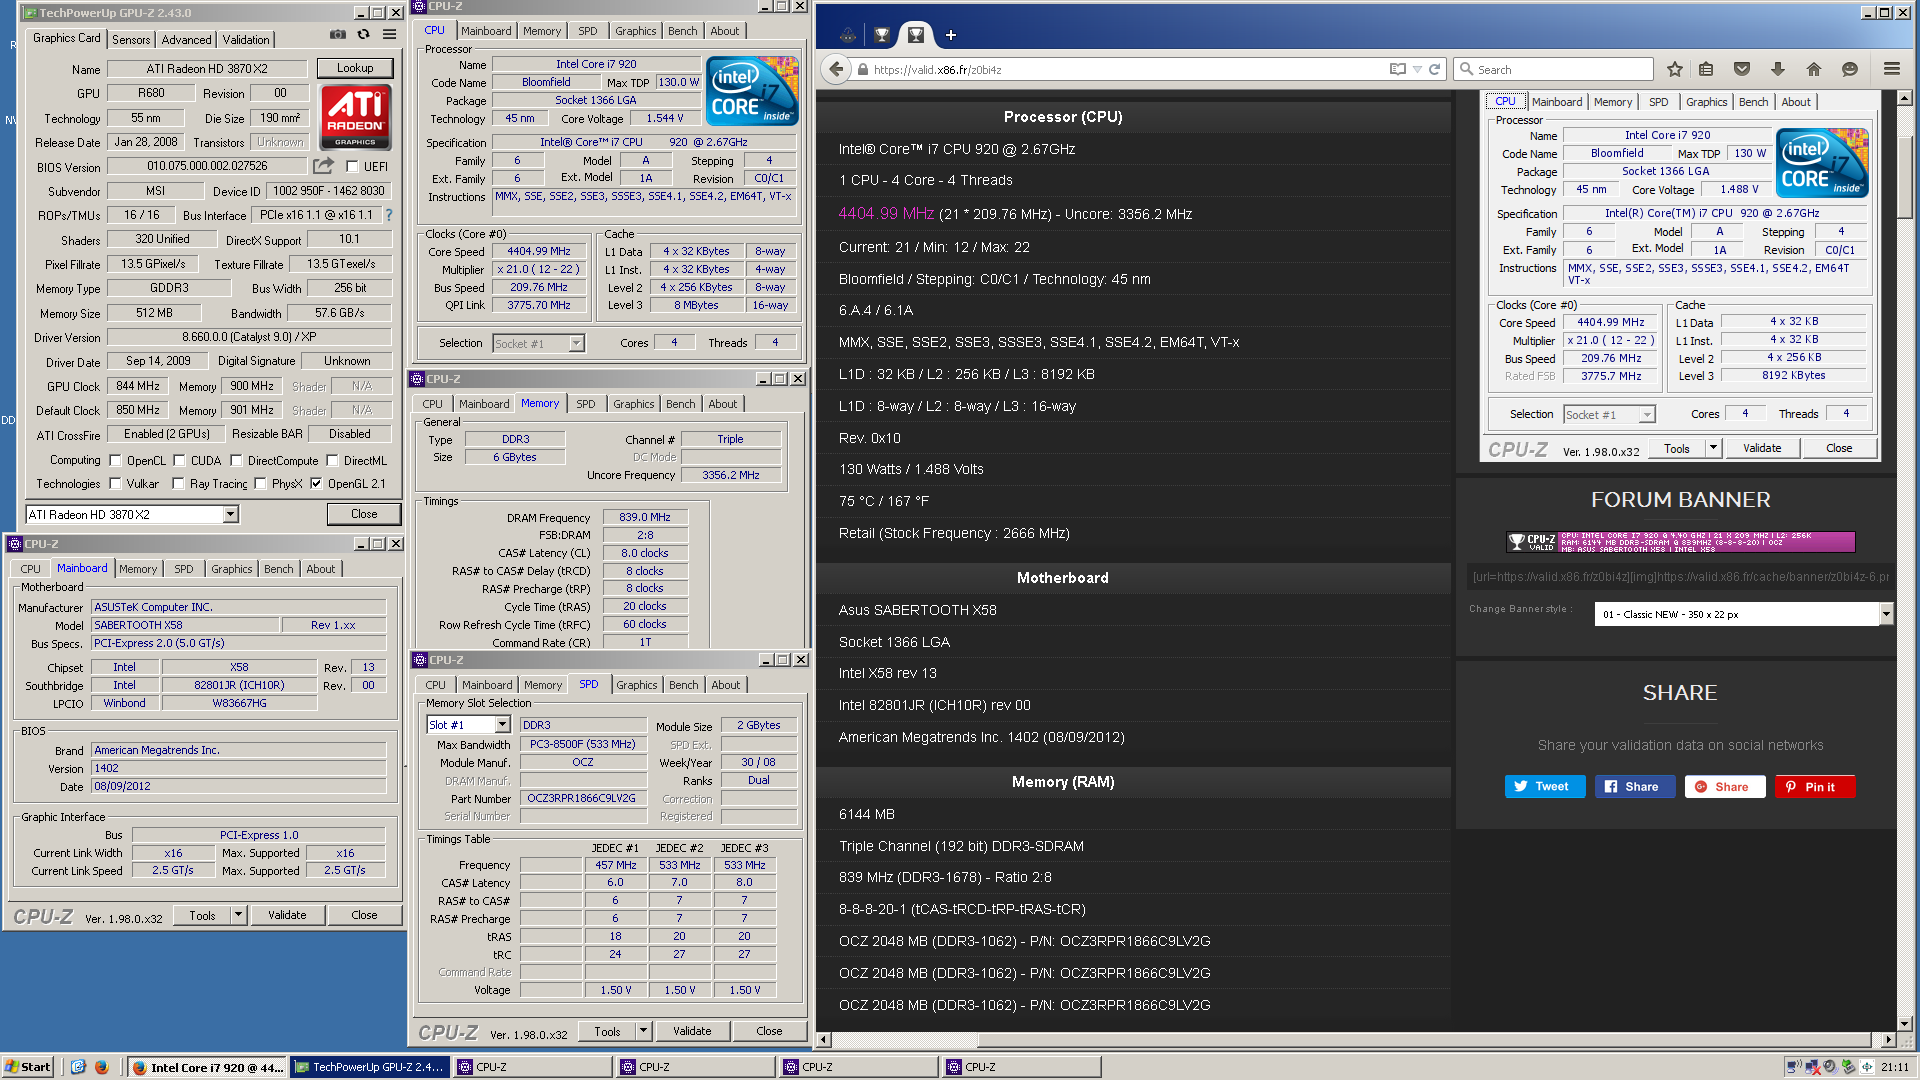Open the About tab in the SPD CPU-Z window
Viewport: 1920px width, 1080px height.
726,685
